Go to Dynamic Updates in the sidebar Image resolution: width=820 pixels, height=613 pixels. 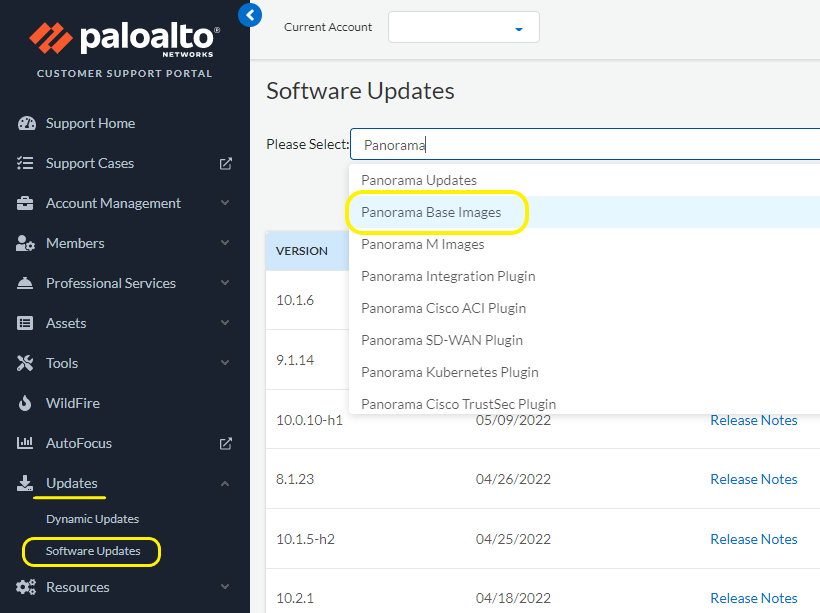point(92,519)
